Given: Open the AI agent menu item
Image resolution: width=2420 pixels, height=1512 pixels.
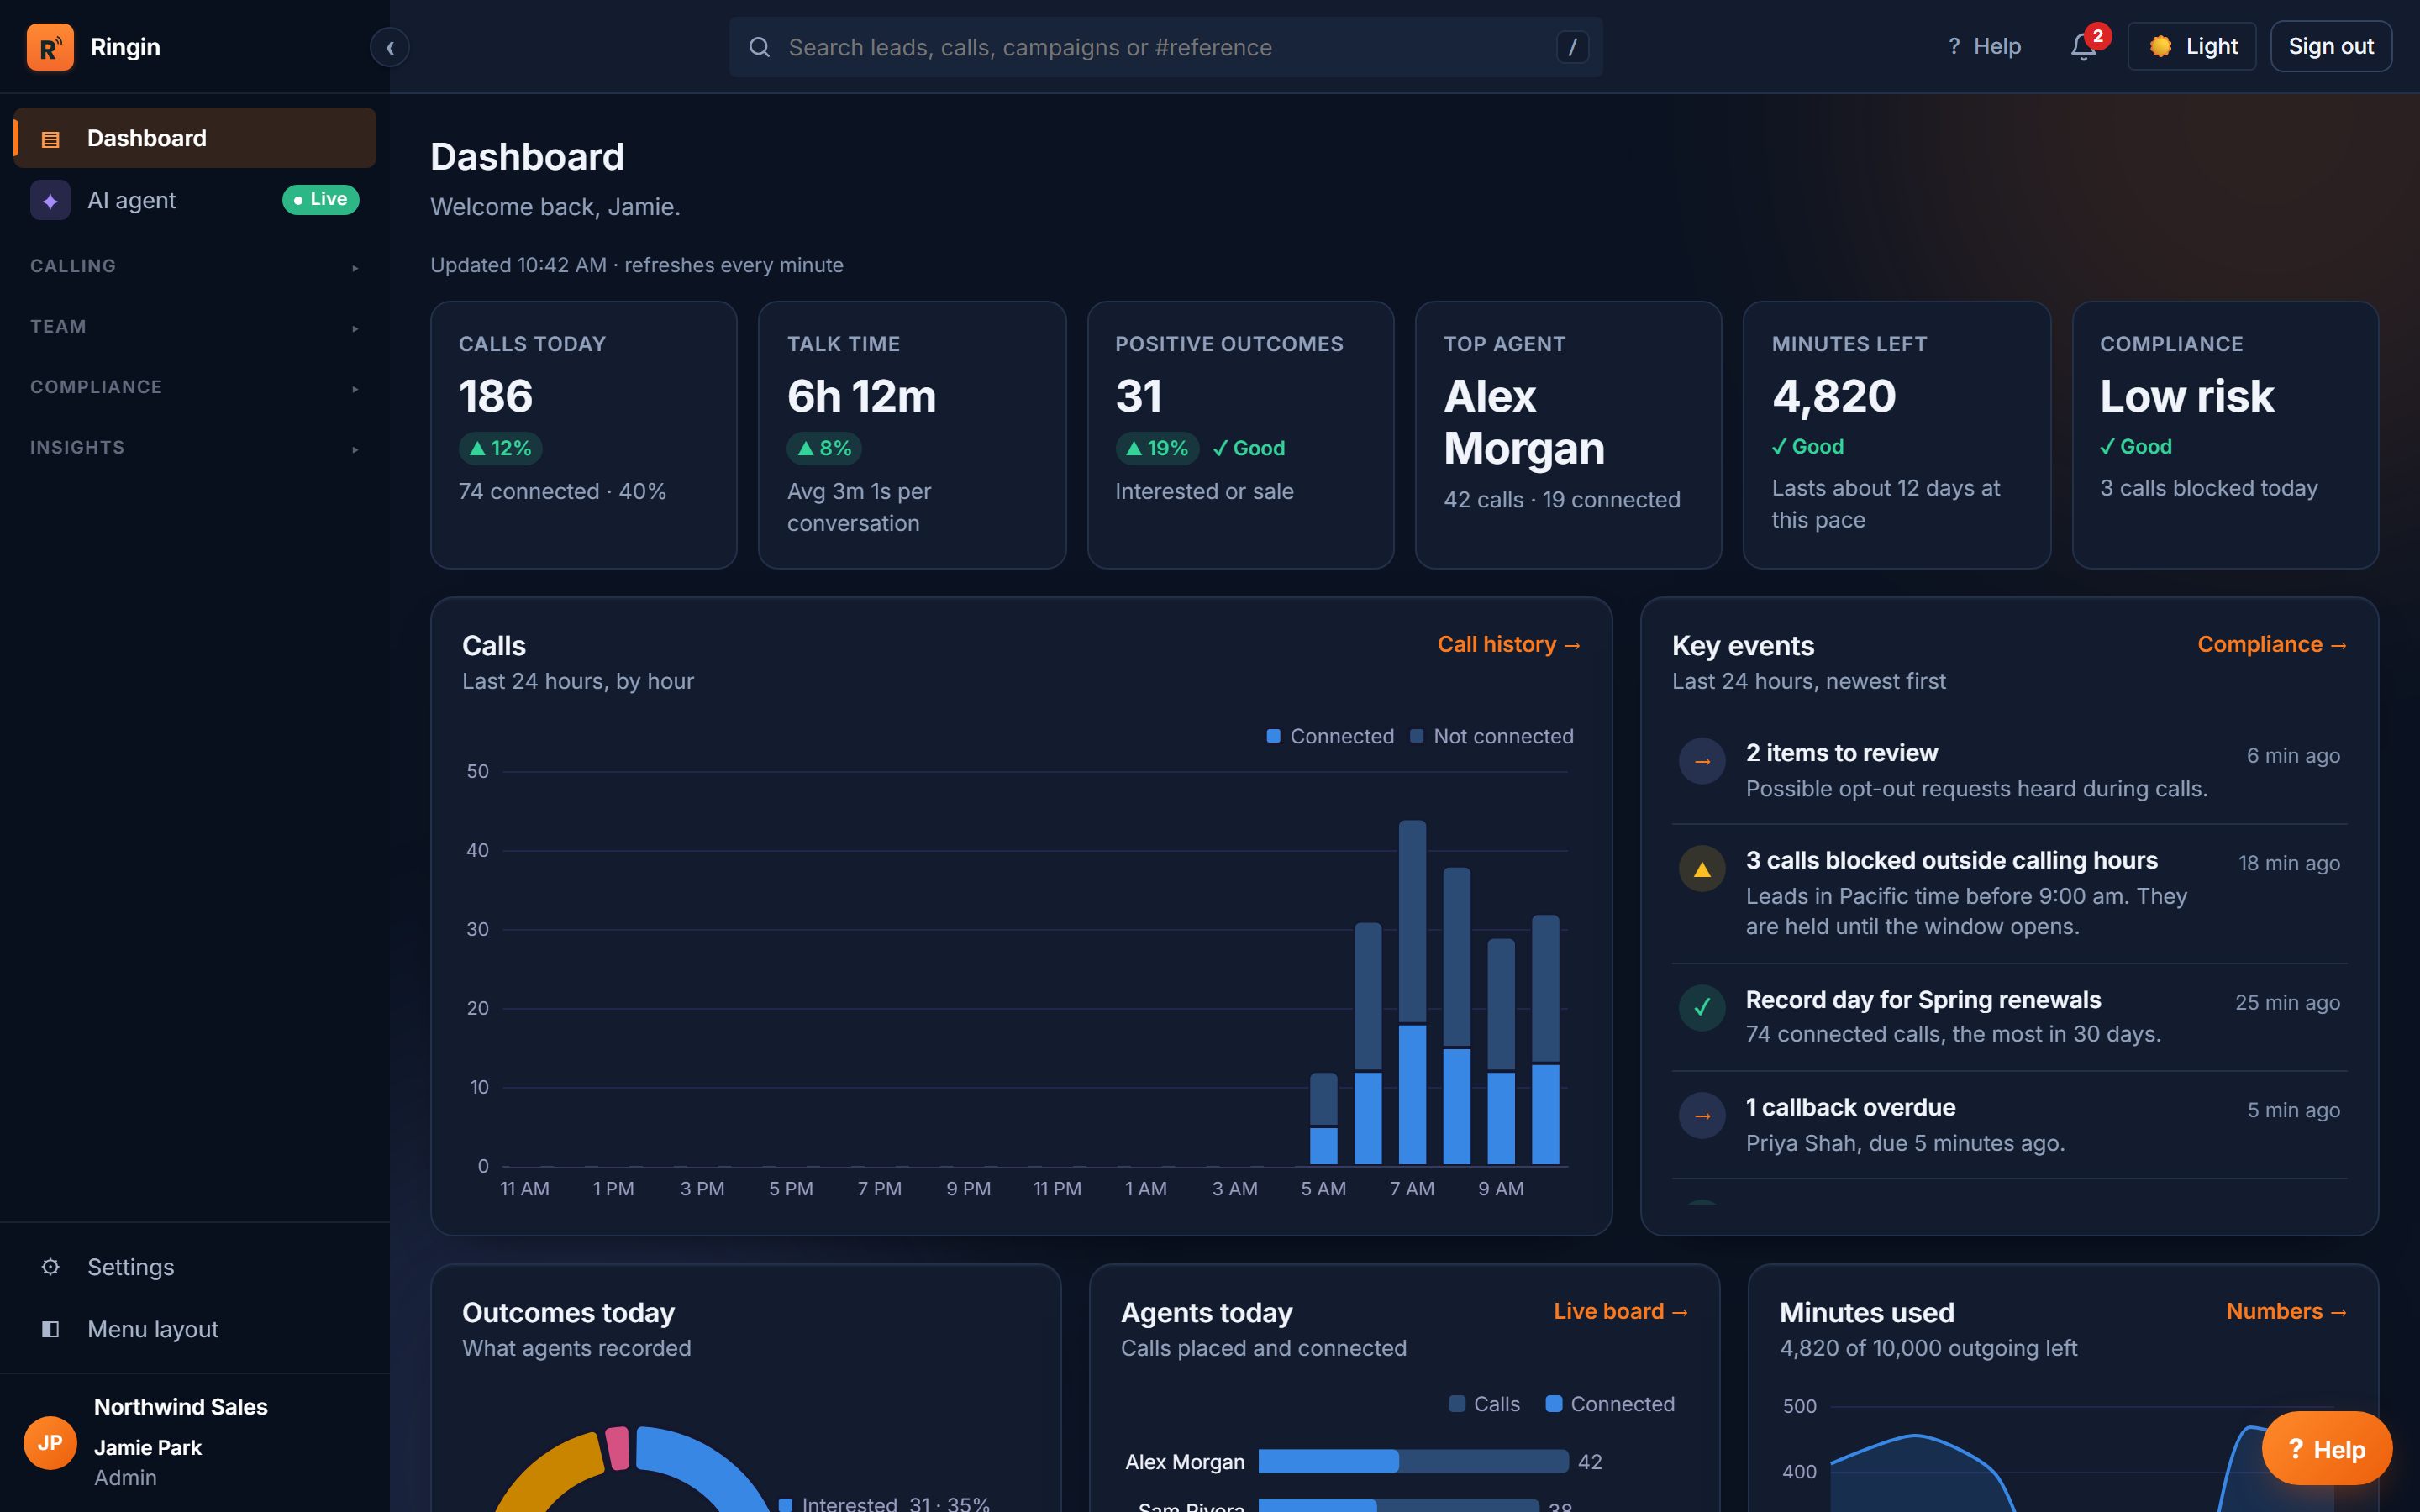Looking at the screenshot, I should coord(195,200).
